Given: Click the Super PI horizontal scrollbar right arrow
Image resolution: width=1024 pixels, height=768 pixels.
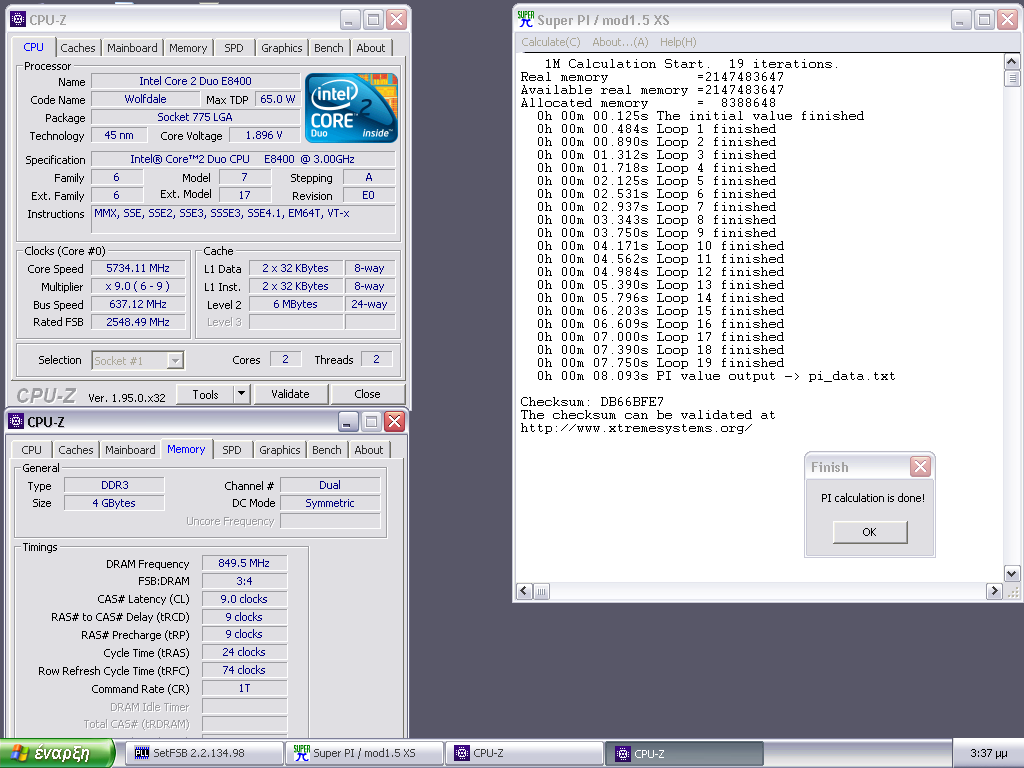Looking at the screenshot, I should click(994, 592).
